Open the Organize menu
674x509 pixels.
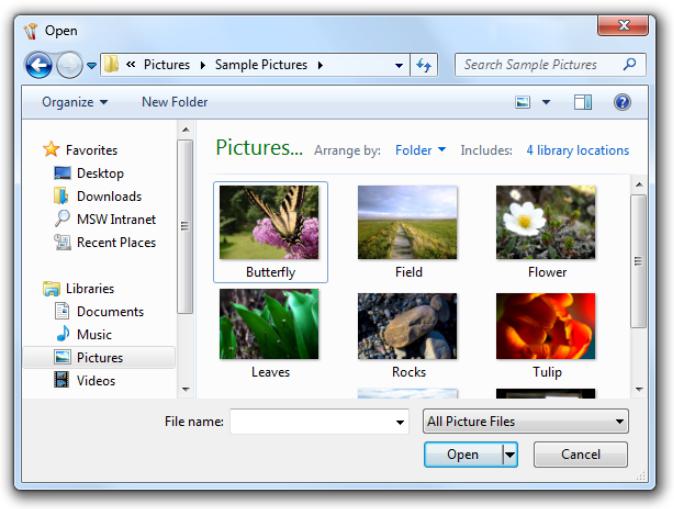(74, 102)
